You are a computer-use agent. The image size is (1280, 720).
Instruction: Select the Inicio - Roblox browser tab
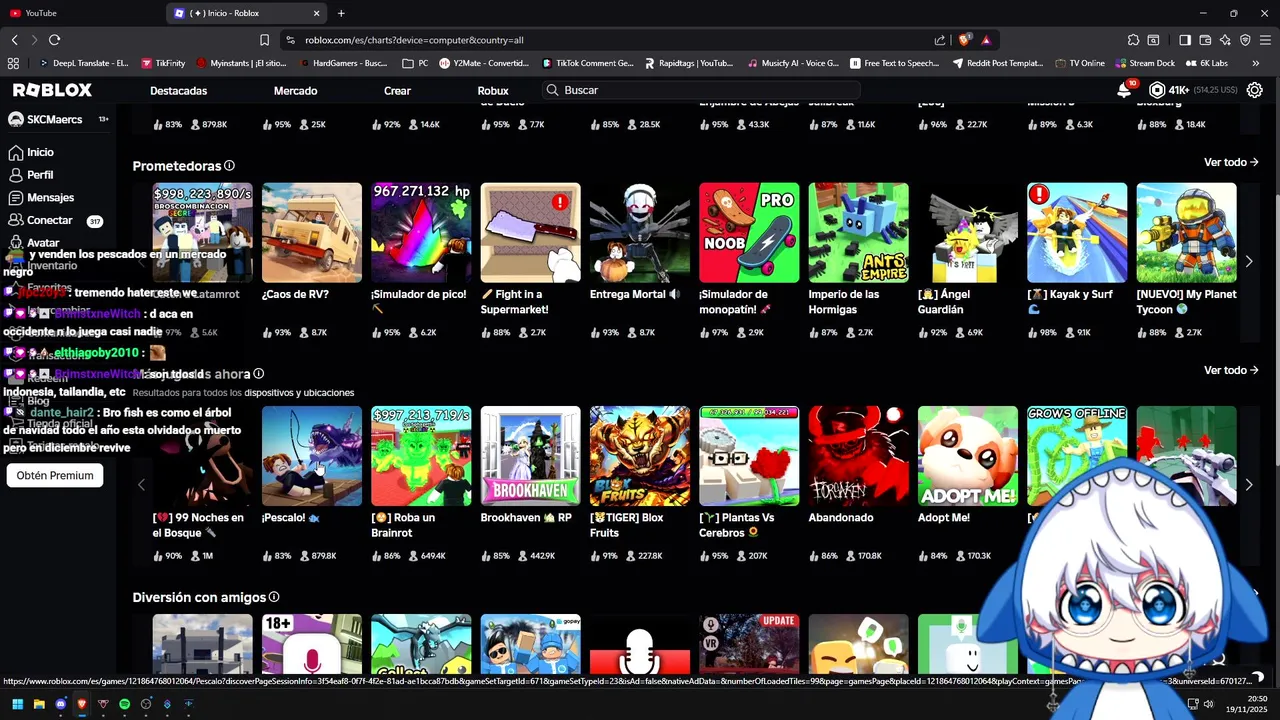tap(245, 13)
